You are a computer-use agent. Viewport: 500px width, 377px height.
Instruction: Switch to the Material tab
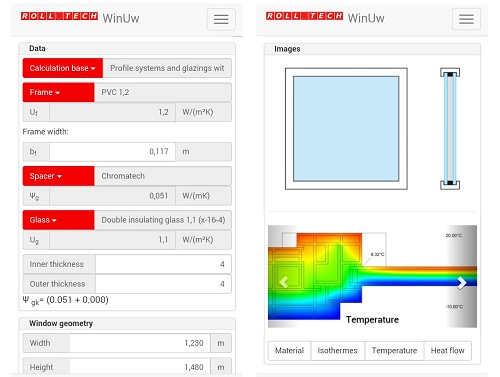(289, 350)
